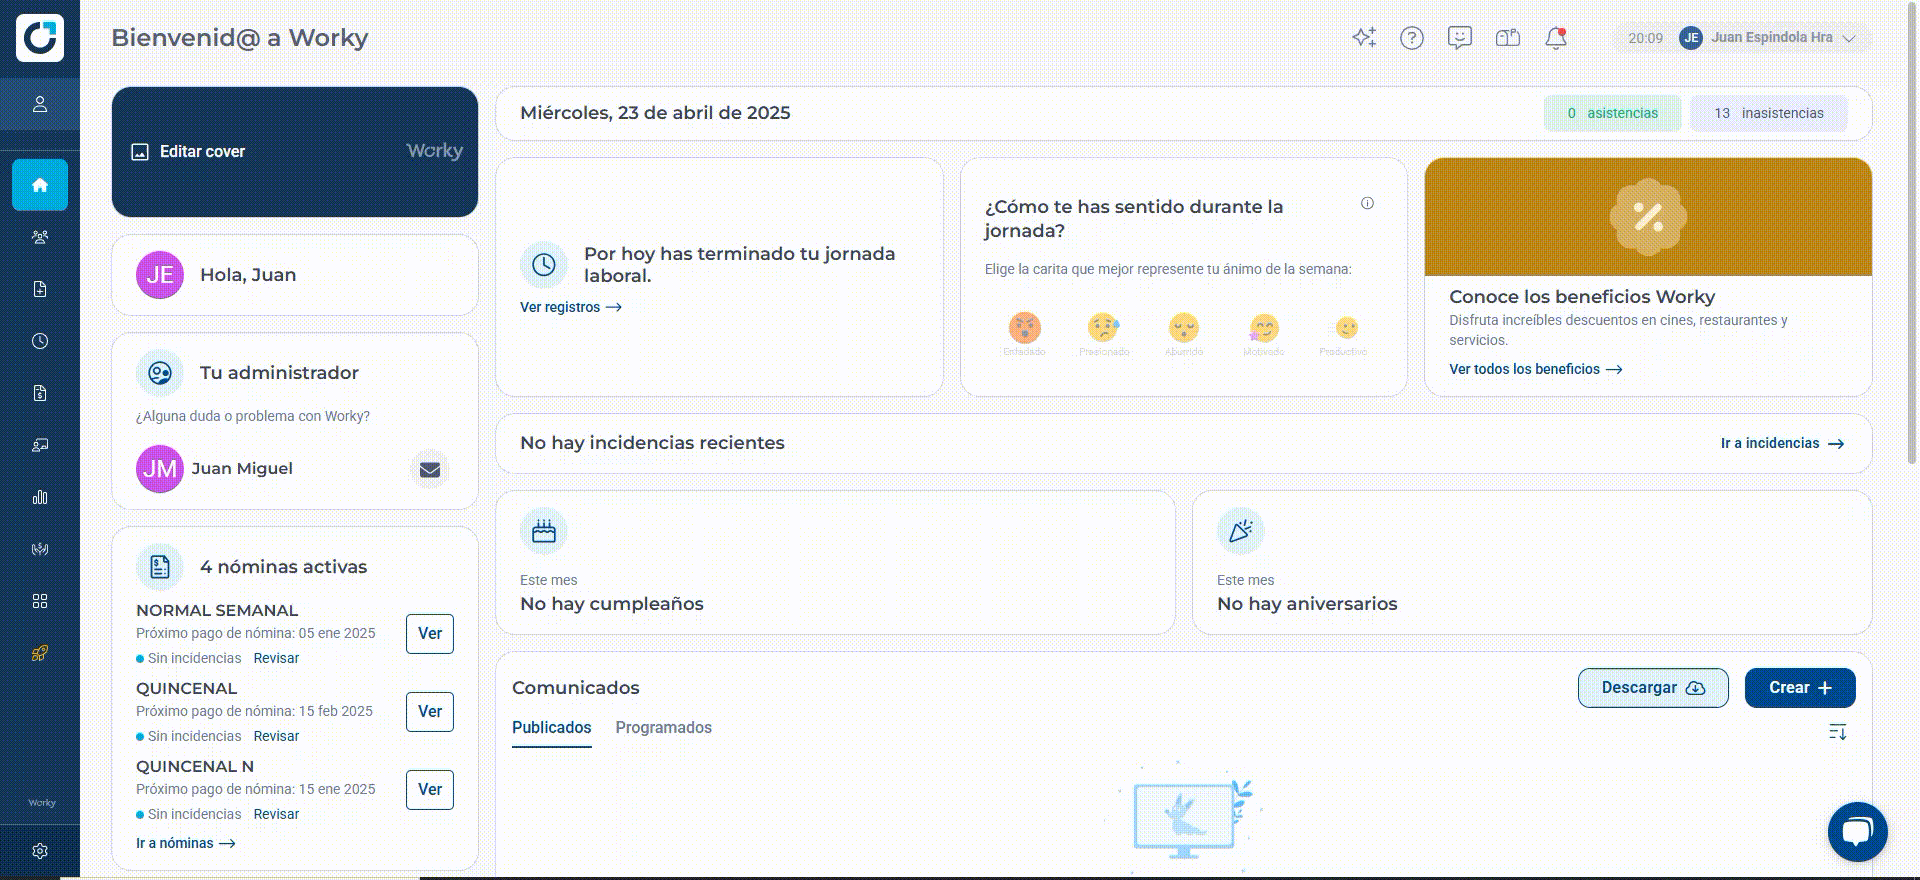
Task: Click Ver for NORMAL SEMANAL payroll
Action: (x=430, y=634)
